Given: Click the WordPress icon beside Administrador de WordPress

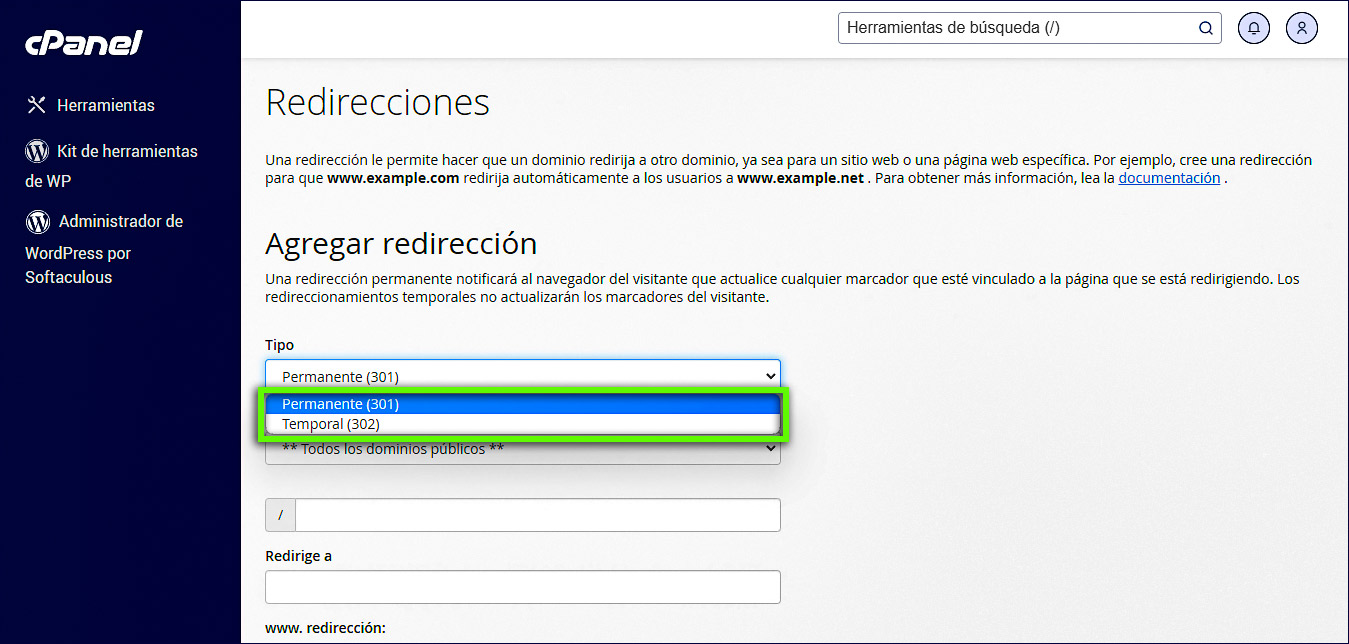Looking at the screenshot, I should 35,221.
